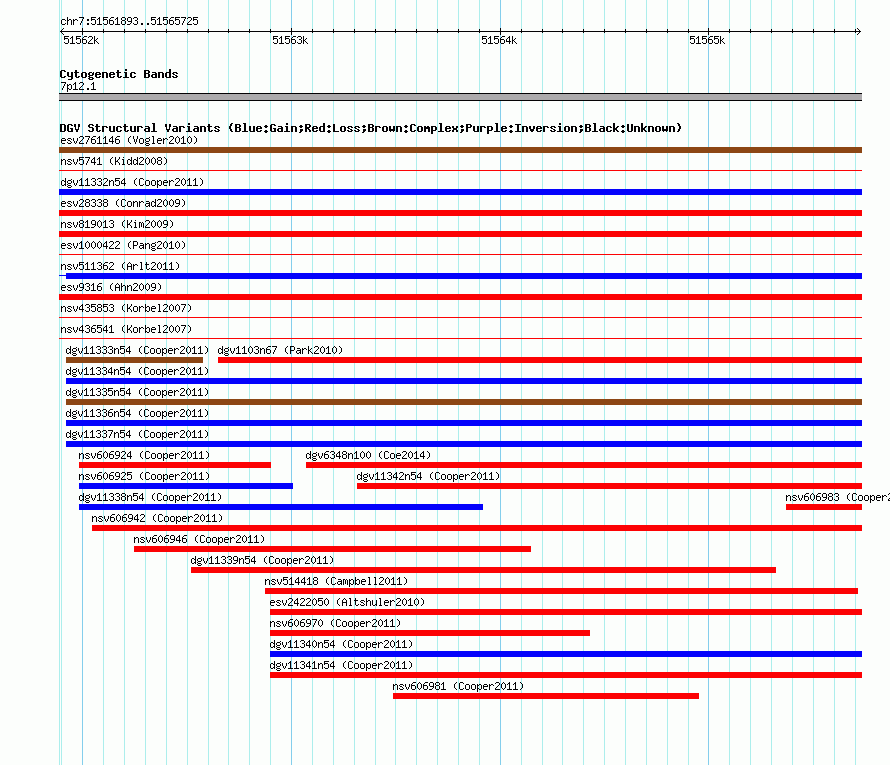Click the 51564k ruler mark
Image resolution: width=890 pixels, height=765 pixels.
[499, 40]
